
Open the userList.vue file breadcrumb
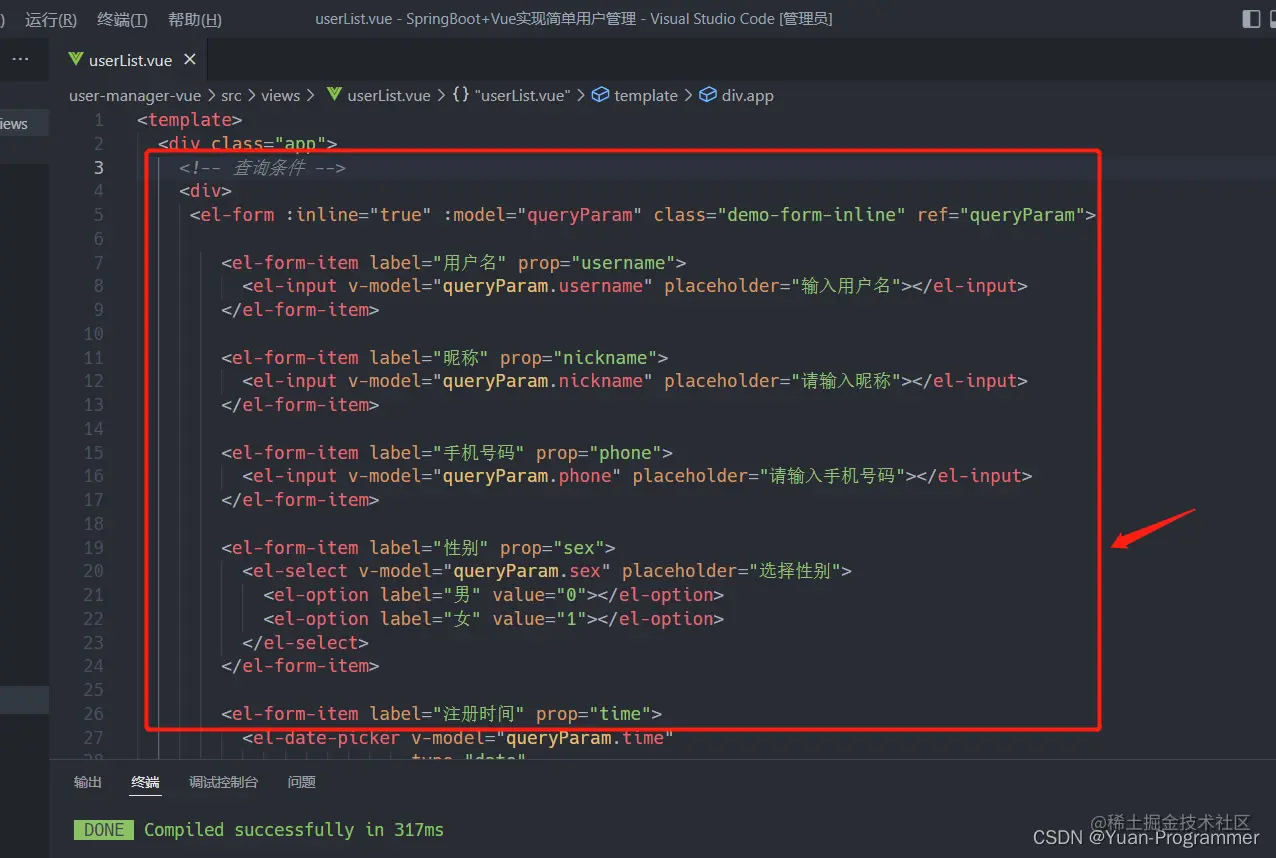pos(389,95)
